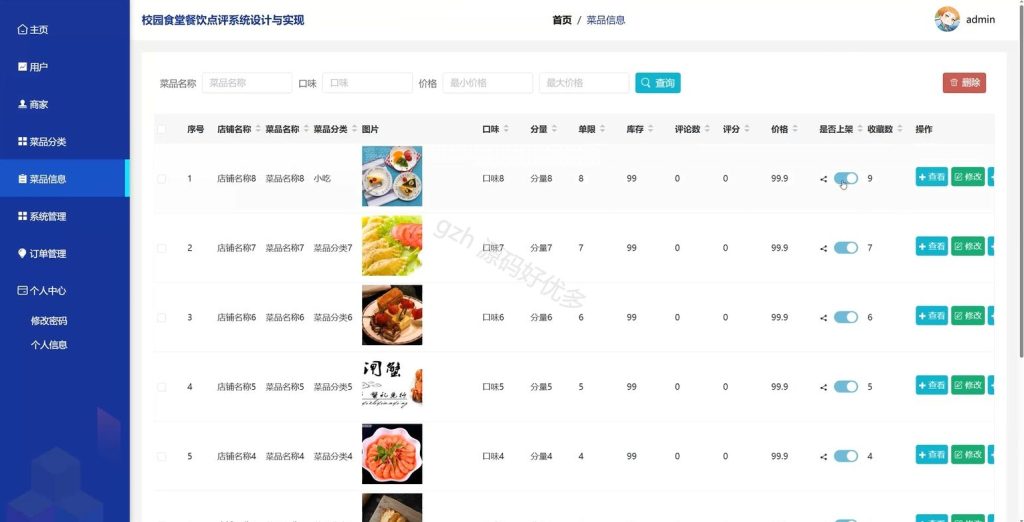Click the share icon in row 1
This screenshot has width=1024, height=522.
point(824,179)
